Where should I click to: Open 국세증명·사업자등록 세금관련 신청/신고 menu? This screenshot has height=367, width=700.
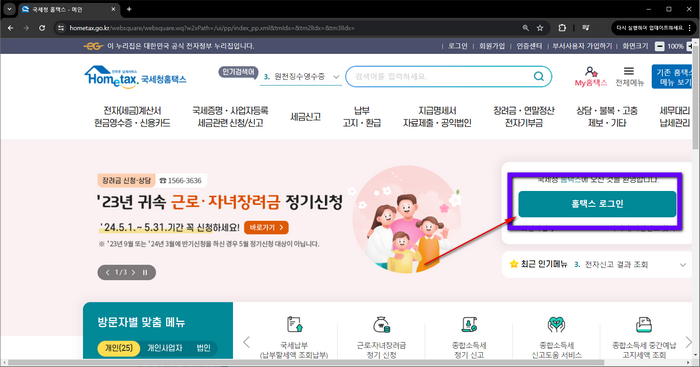tap(230, 117)
